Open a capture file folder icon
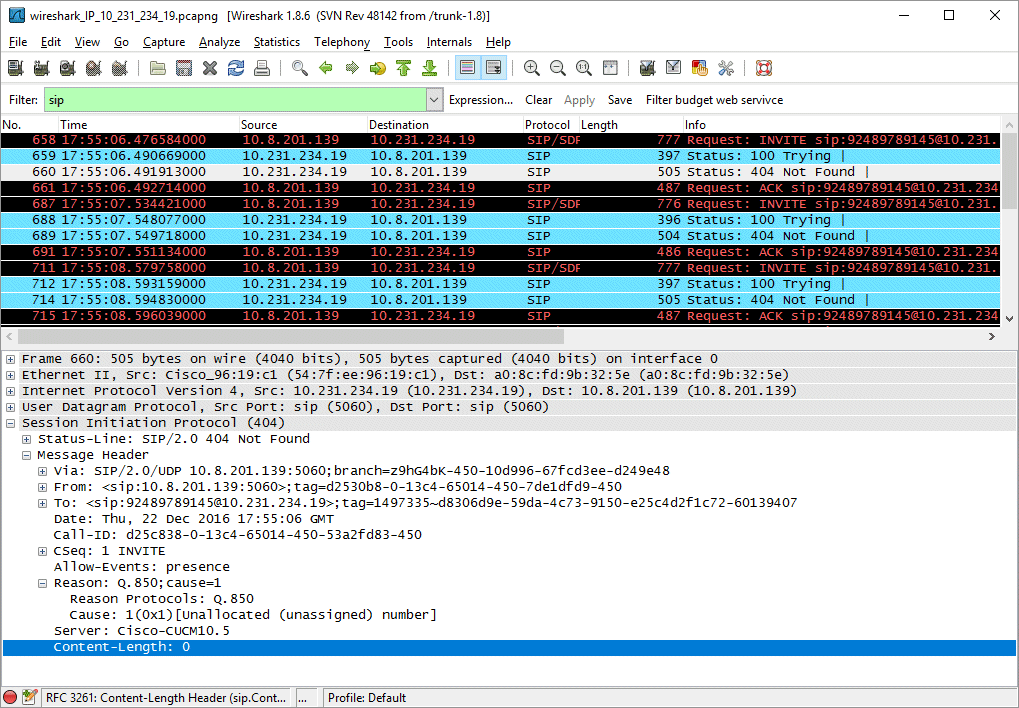The width and height of the screenshot is (1019, 708). pyautogui.click(x=157, y=68)
